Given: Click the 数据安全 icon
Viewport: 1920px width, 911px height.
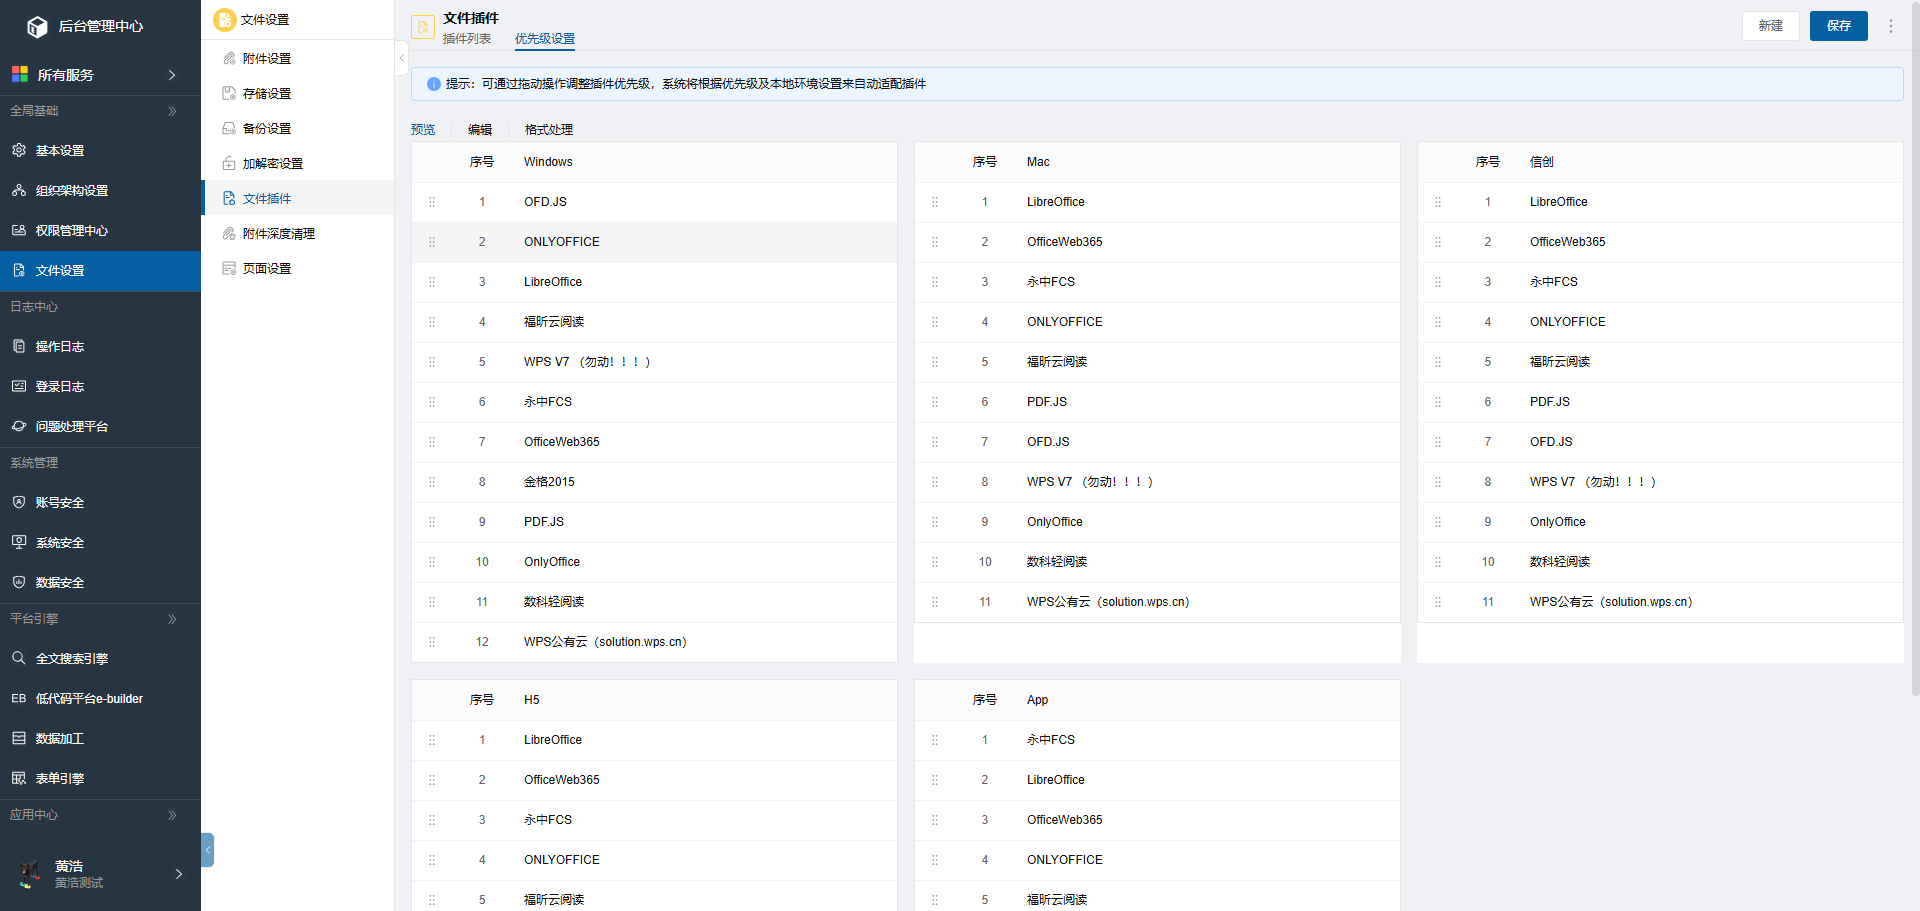Looking at the screenshot, I should [x=19, y=582].
